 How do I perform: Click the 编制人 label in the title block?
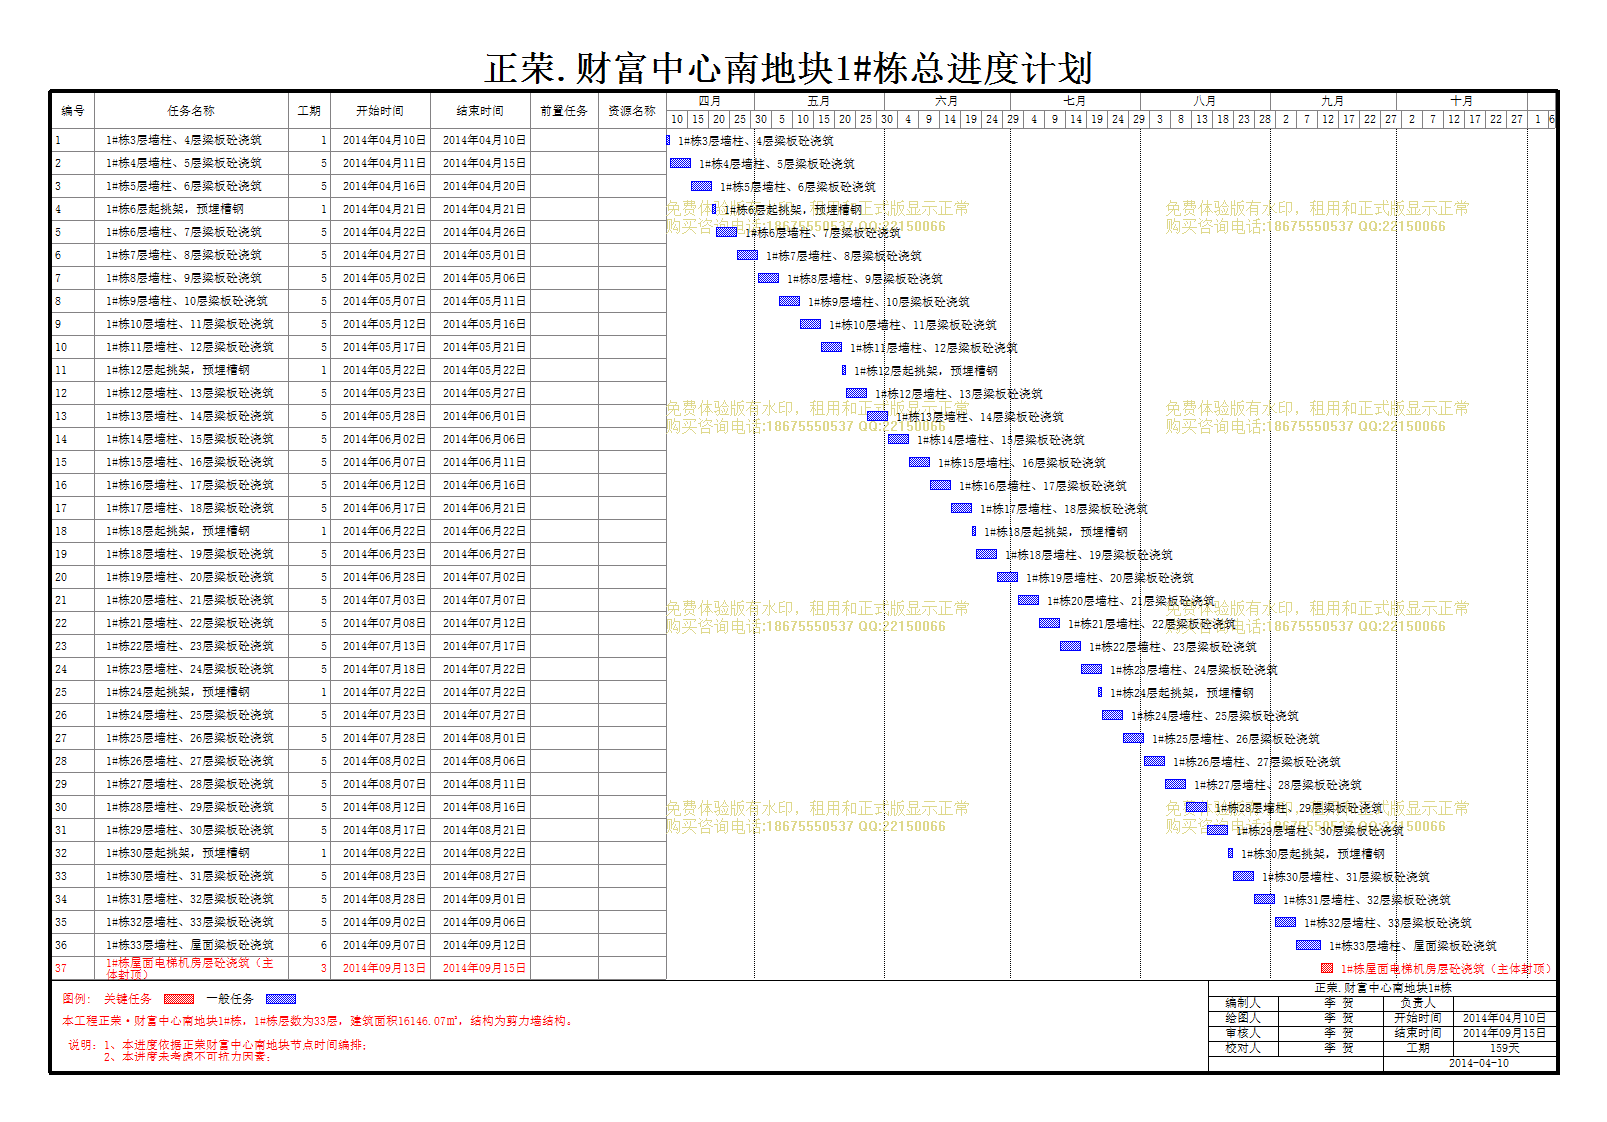pos(1243,1003)
